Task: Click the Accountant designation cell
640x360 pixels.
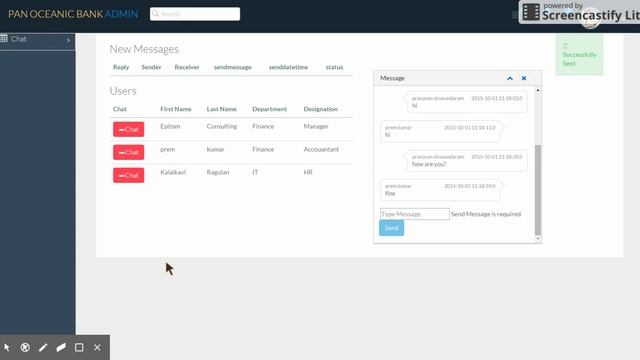Action: [321, 149]
